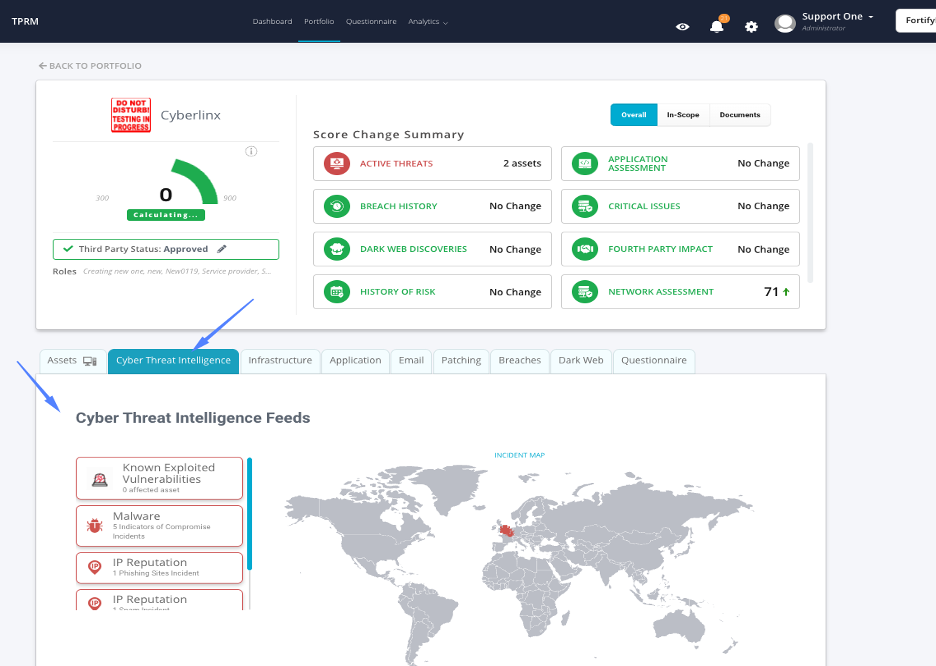Viewport: 936px width, 666px height.
Task: Edit Third Party Status with the pencil button
Action: coord(222,248)
